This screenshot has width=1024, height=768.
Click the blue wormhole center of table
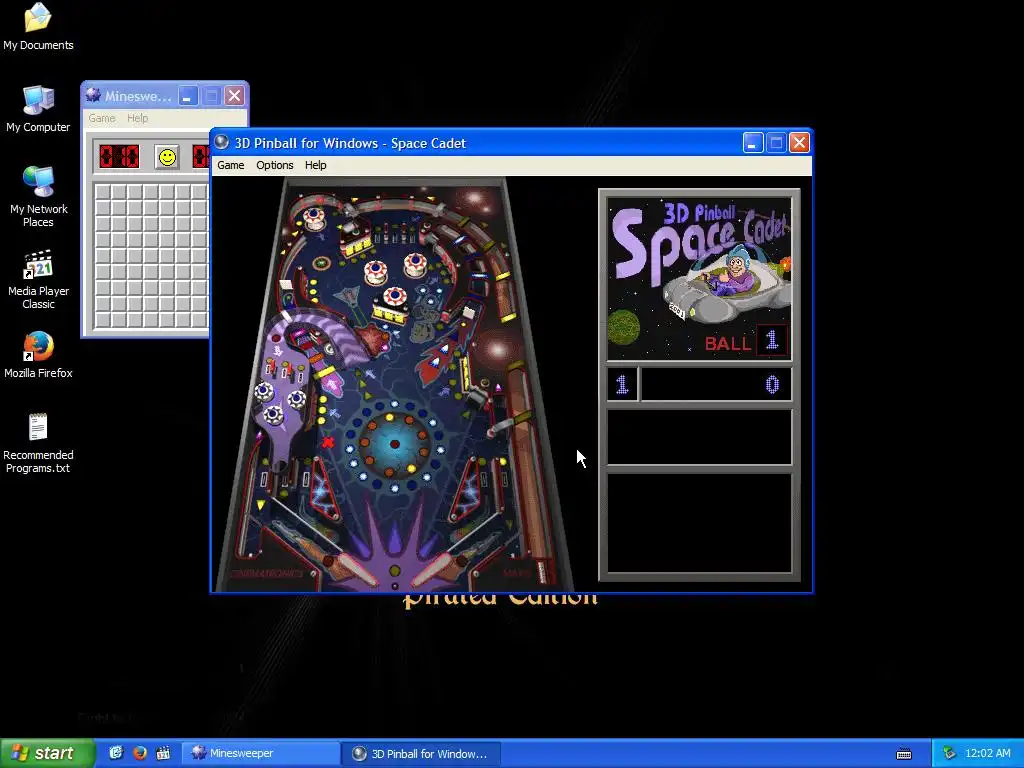coord(394,444)
